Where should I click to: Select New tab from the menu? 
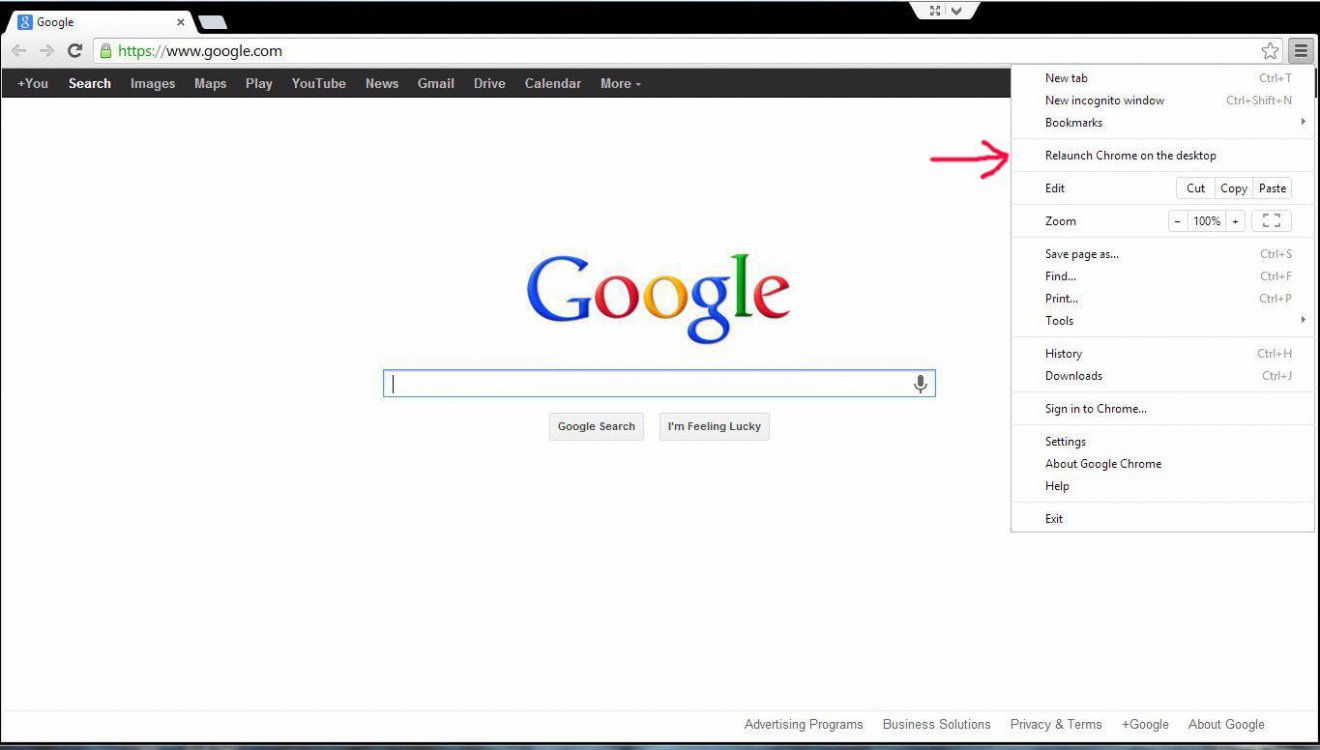(x=1163, y=78)
